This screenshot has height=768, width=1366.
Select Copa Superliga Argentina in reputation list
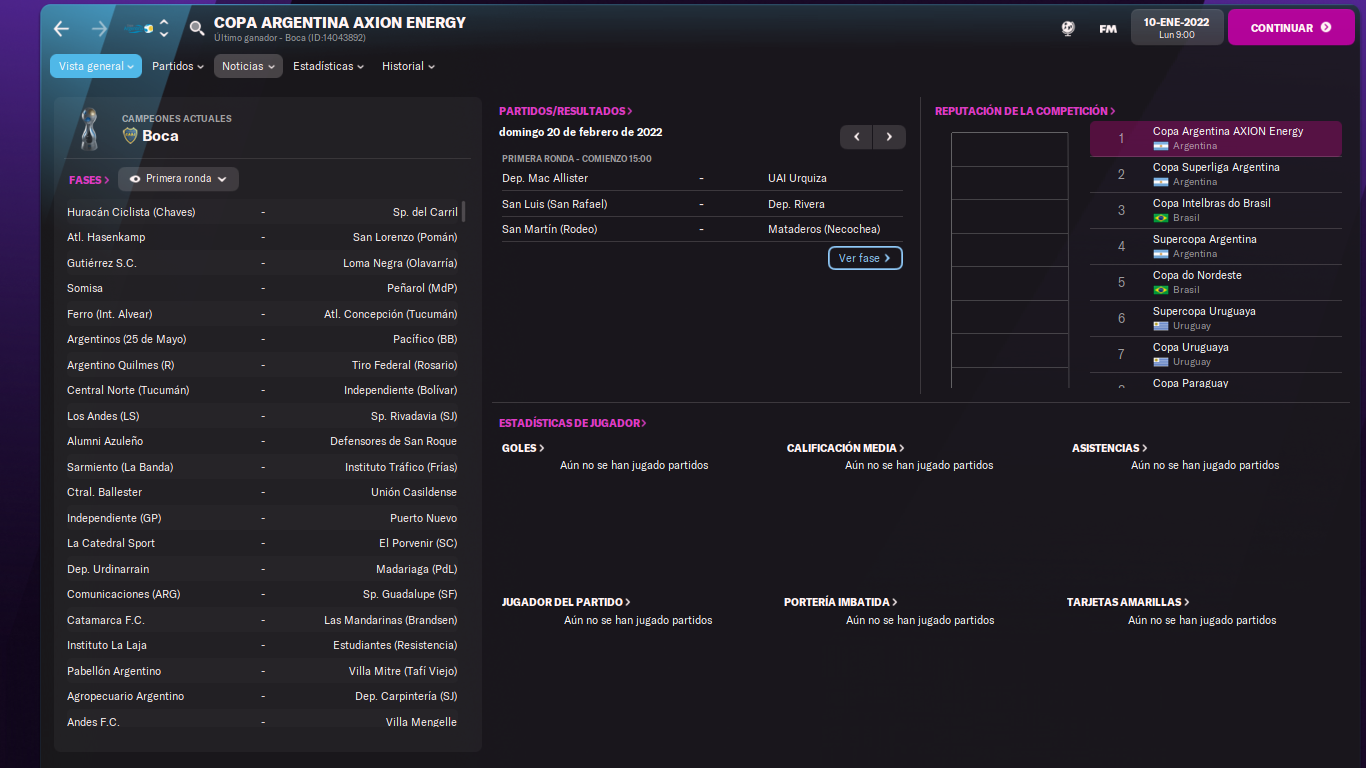(1216, 174)
